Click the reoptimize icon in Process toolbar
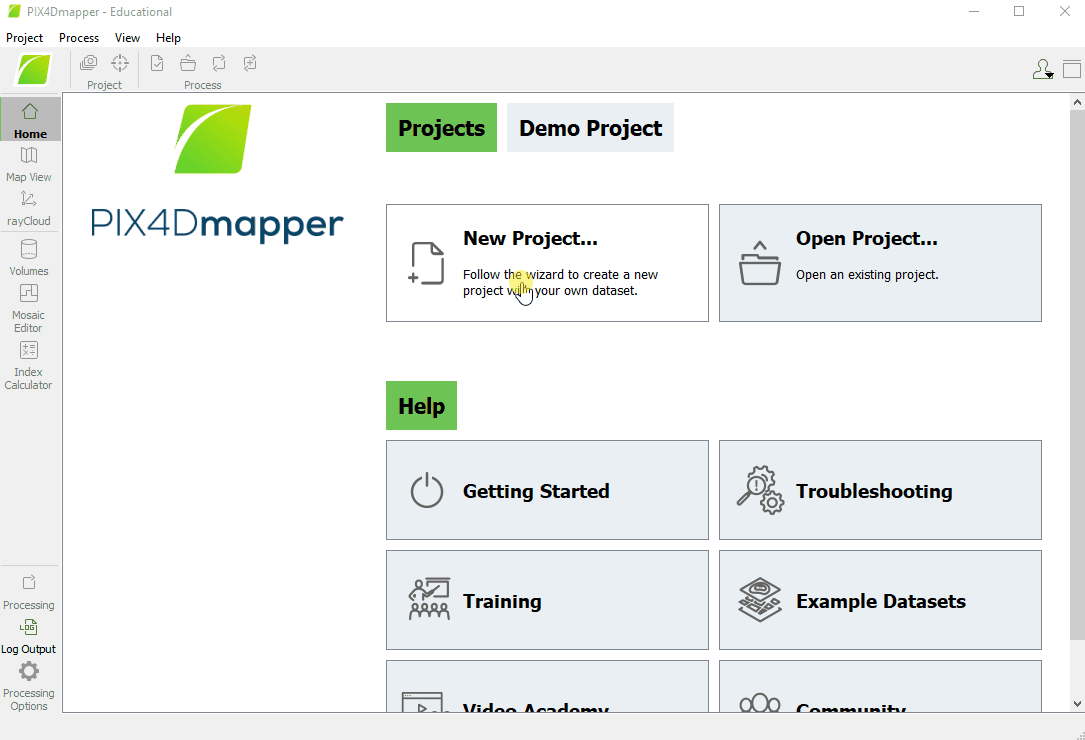 tap(219, 63)
